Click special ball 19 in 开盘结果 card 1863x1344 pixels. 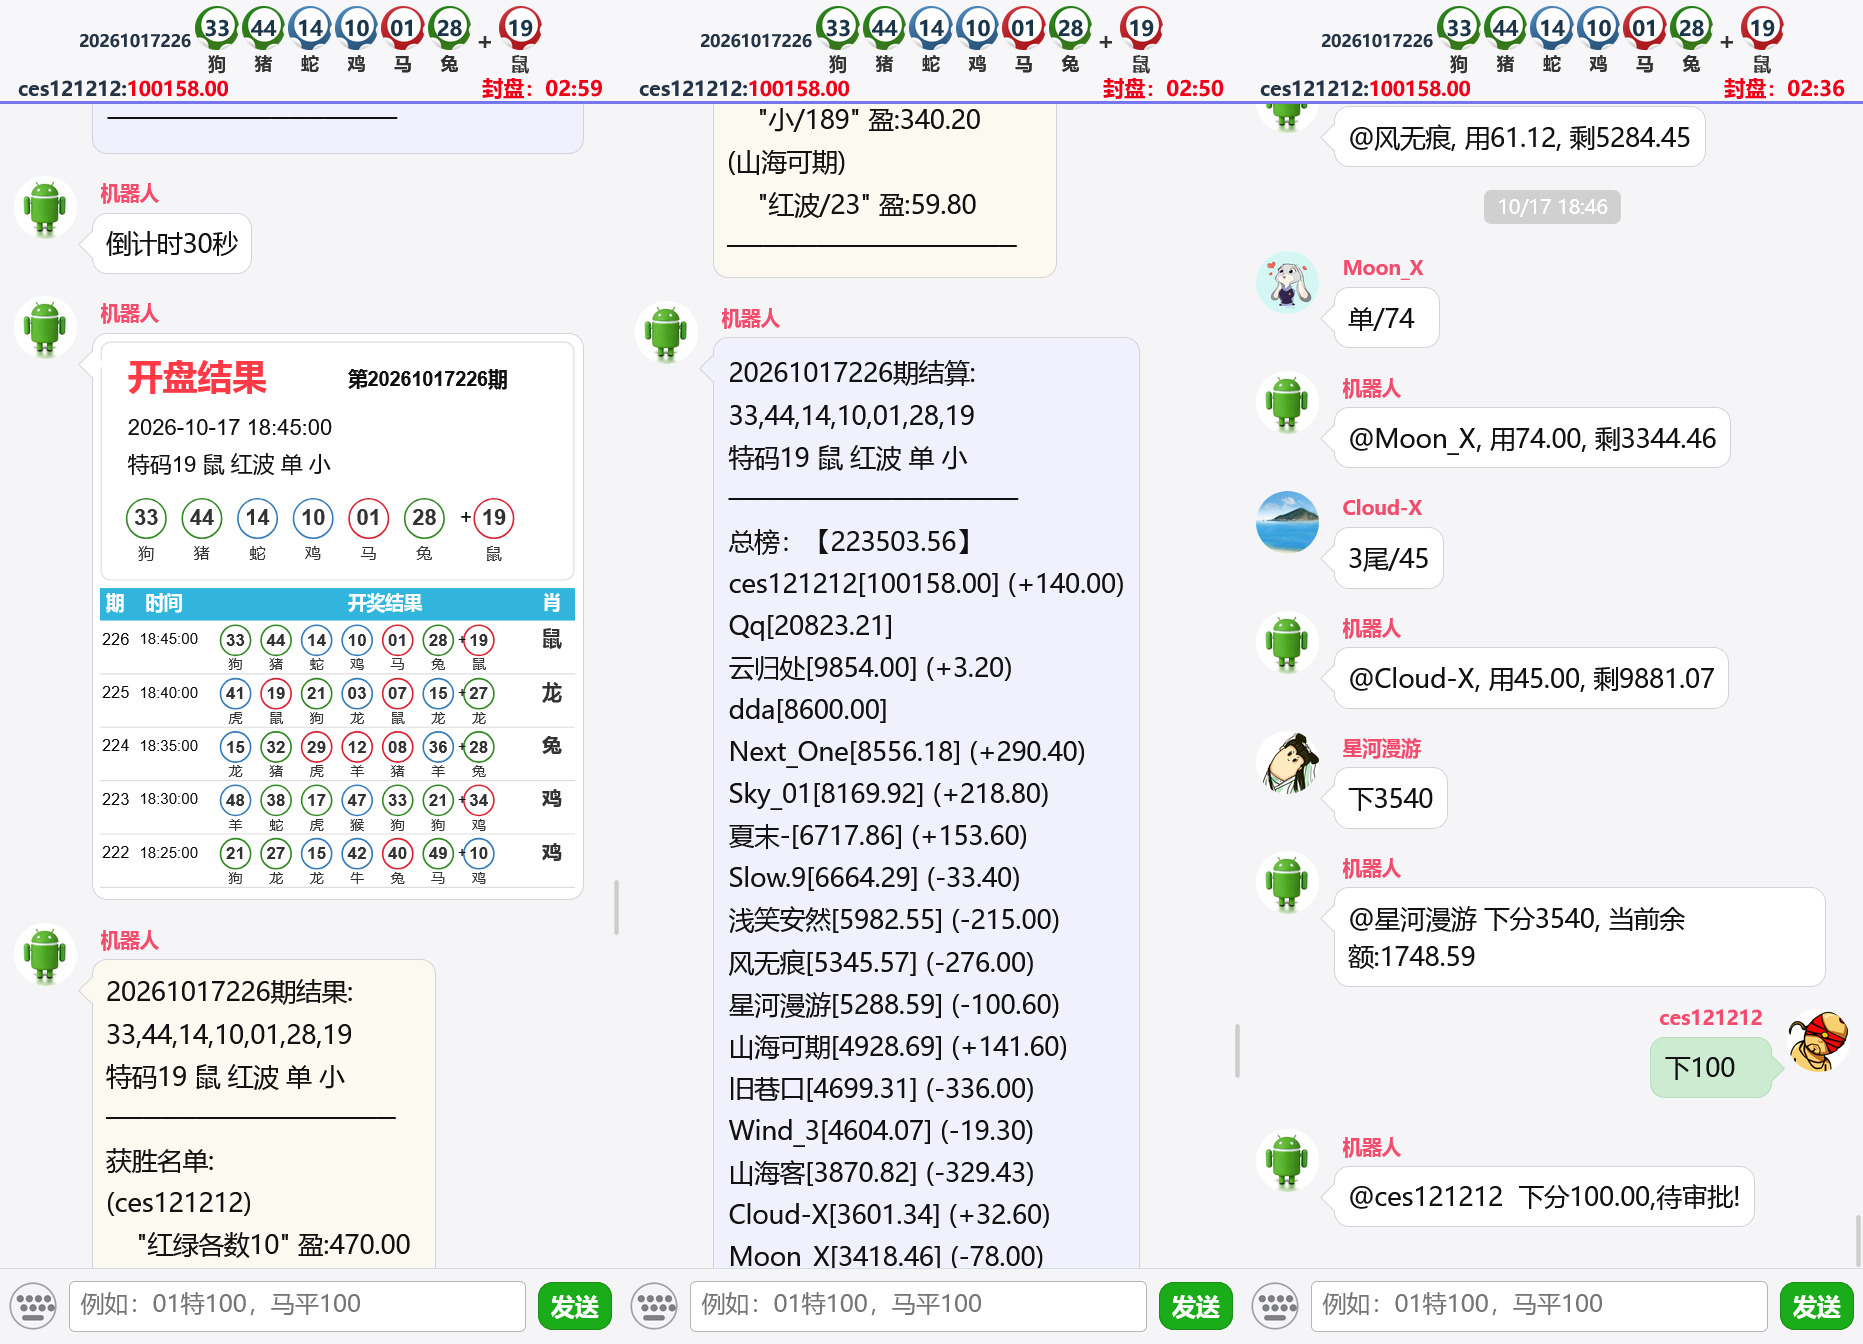point(494,518)
